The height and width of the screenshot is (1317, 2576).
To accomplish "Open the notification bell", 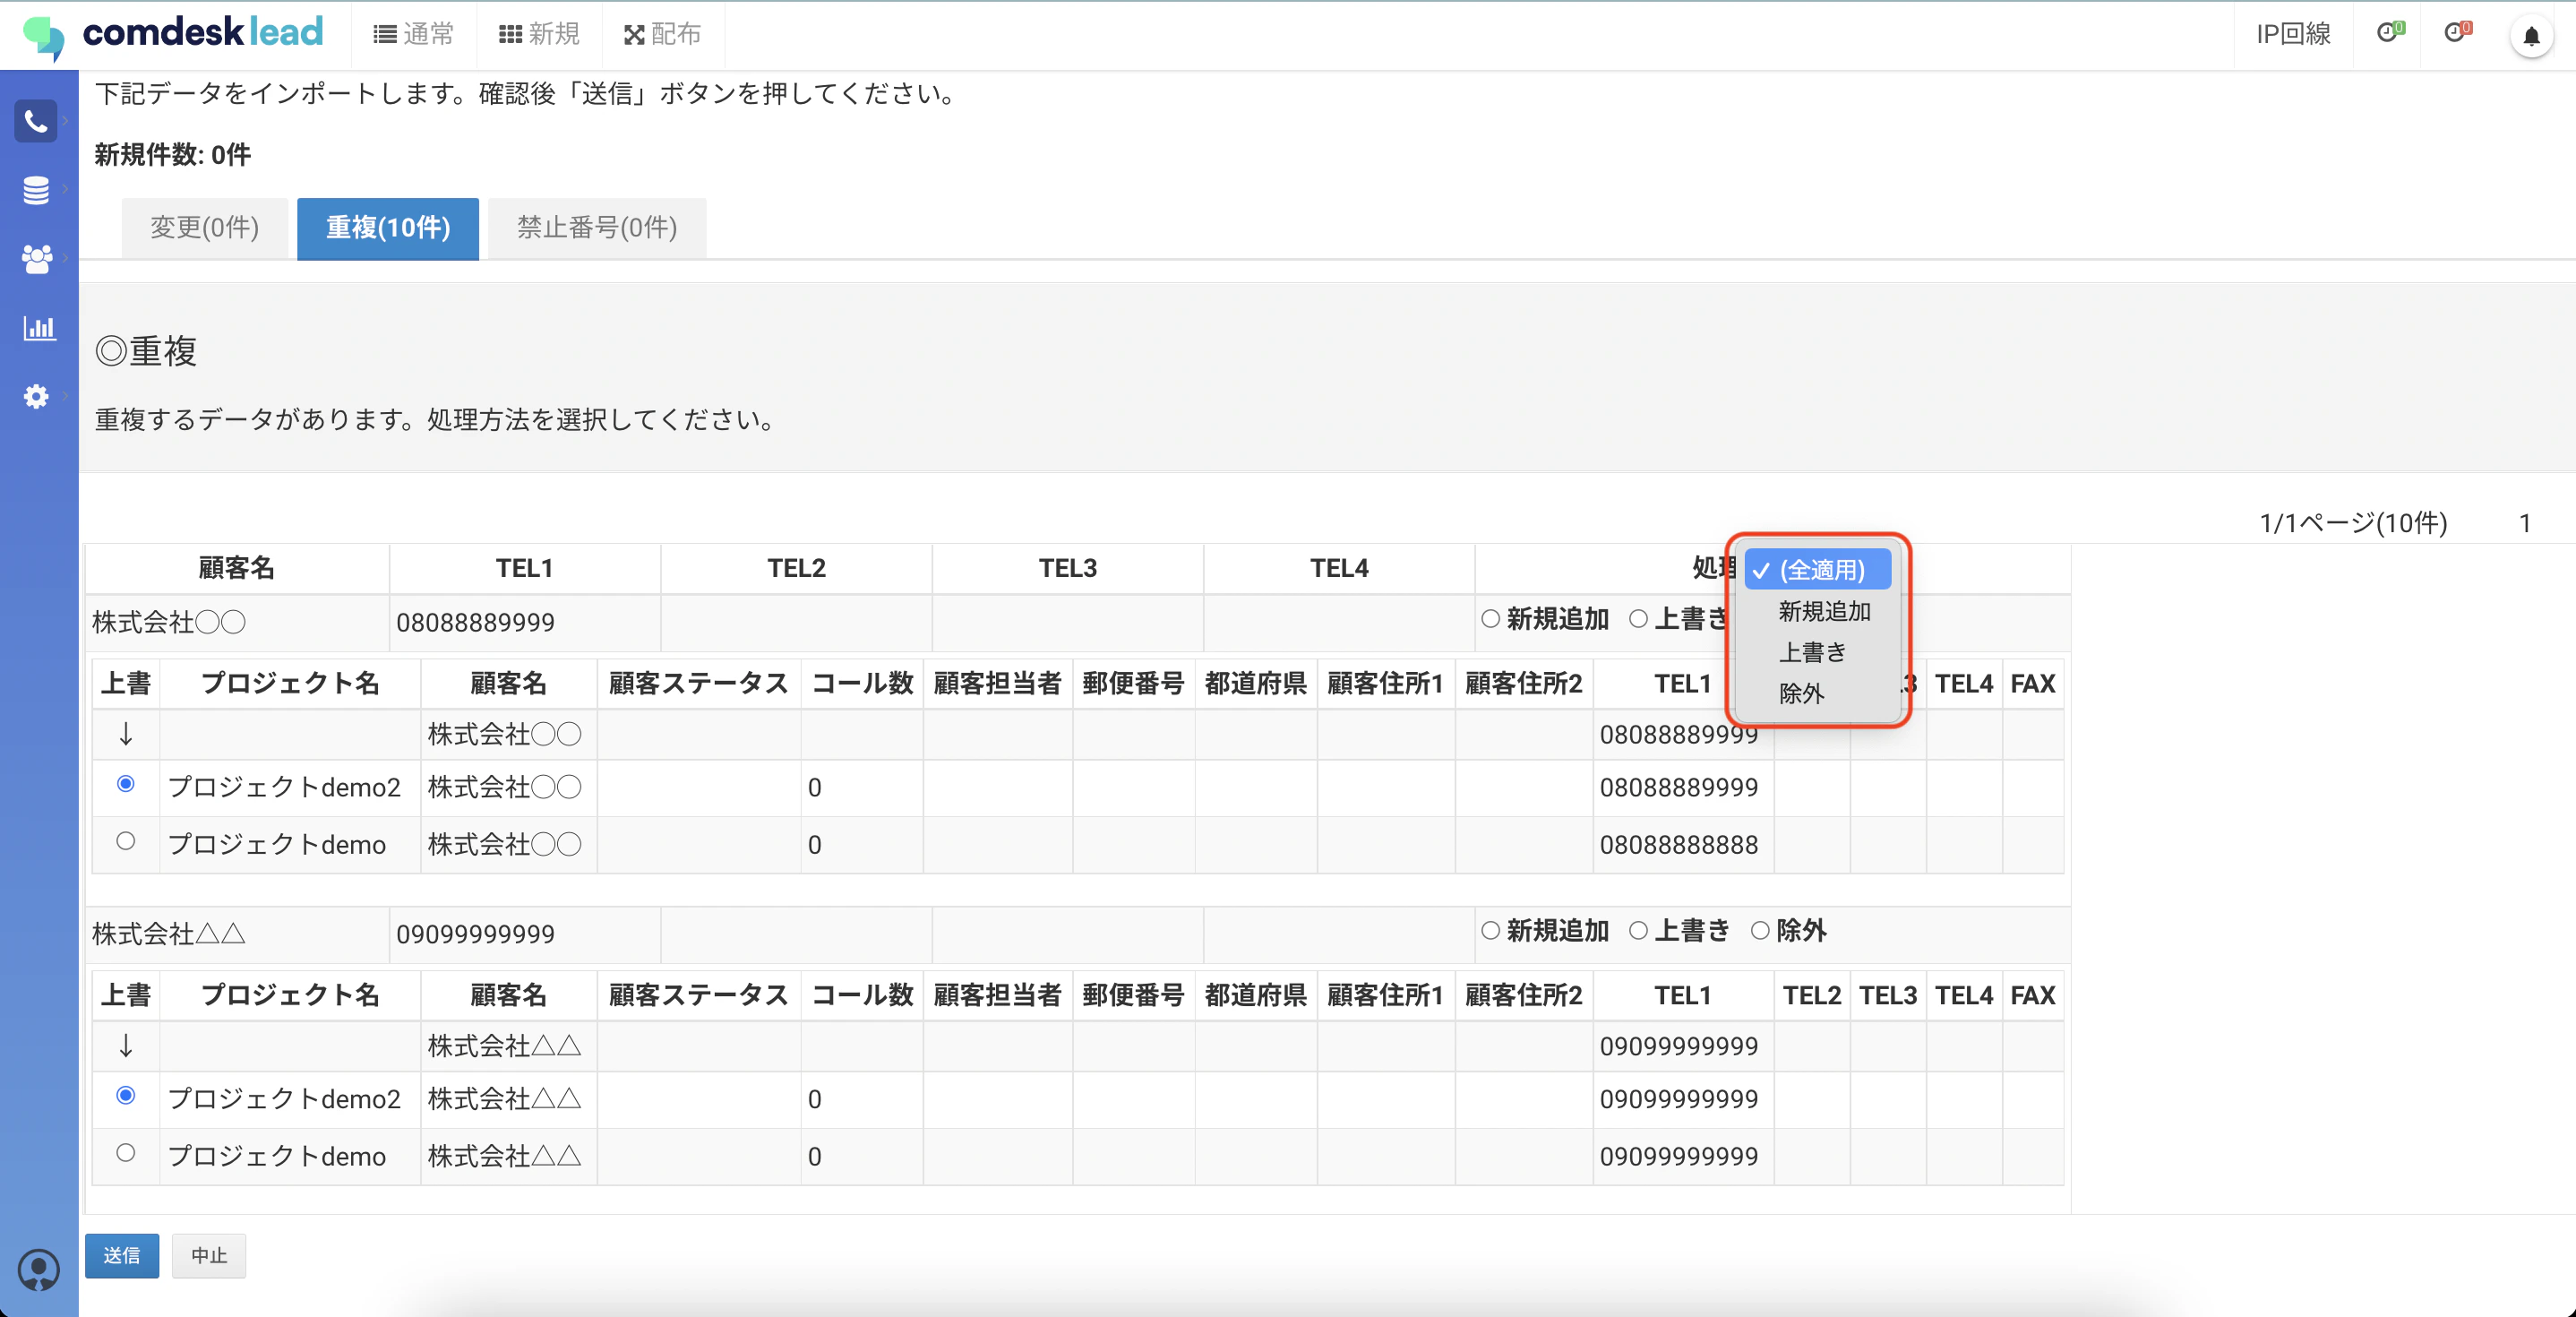I will coord(2531,36).
